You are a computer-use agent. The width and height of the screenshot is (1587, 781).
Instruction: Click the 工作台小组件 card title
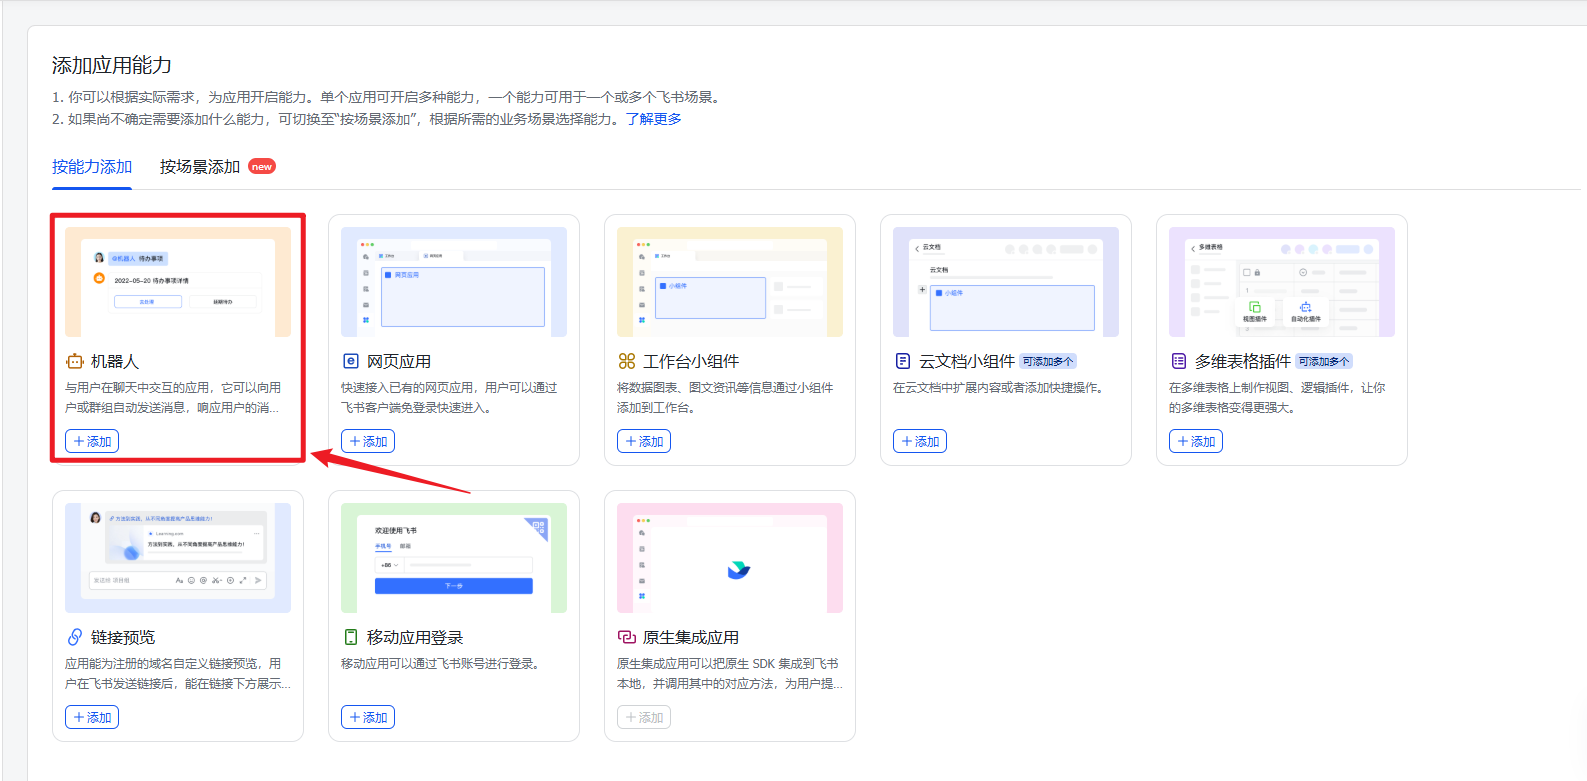coord(691,361)
